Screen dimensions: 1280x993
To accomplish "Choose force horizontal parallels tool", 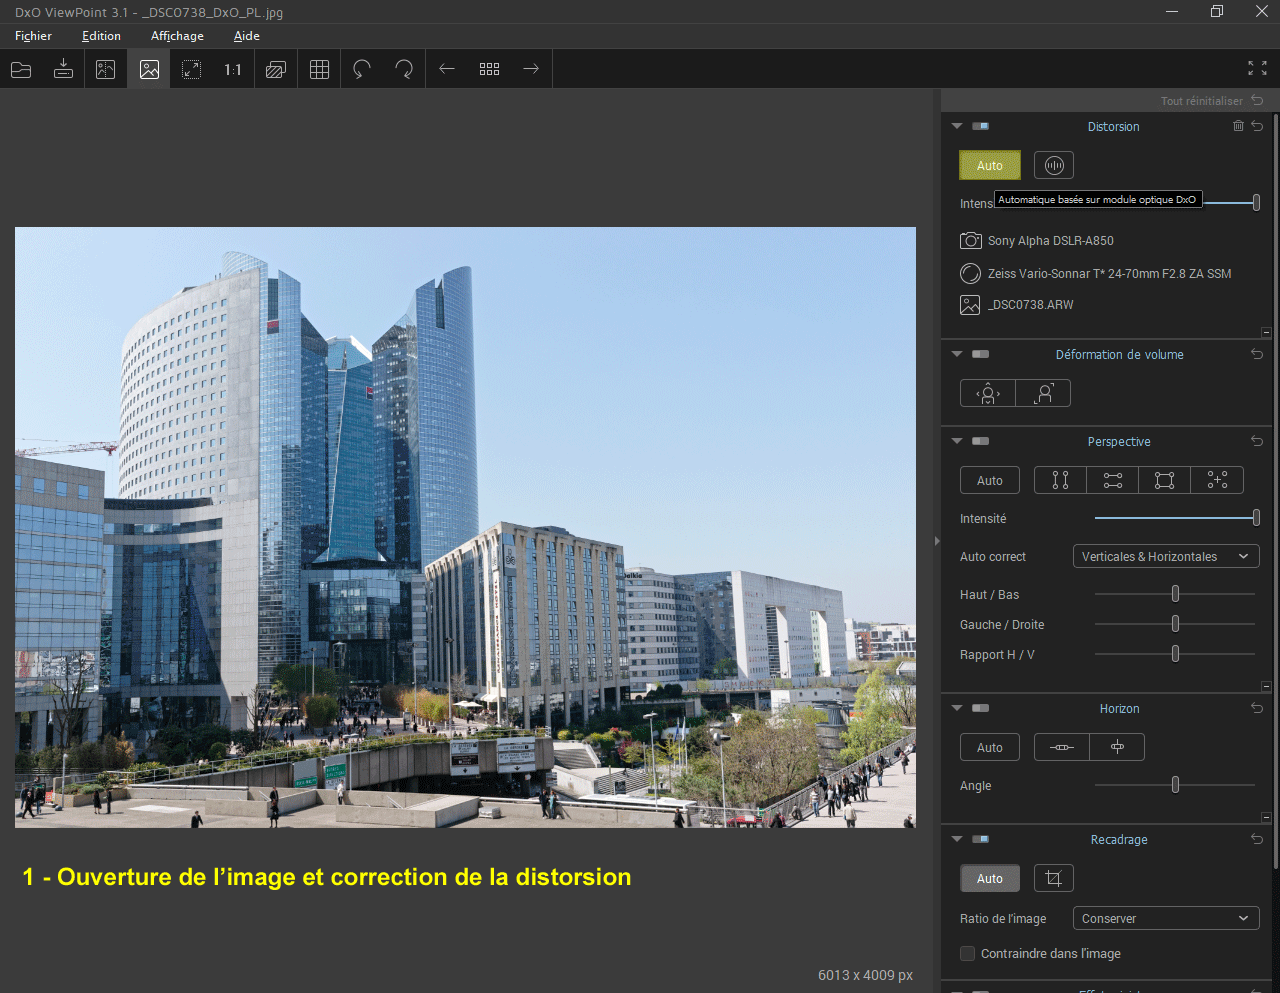I will click(x=1113, y=480).
